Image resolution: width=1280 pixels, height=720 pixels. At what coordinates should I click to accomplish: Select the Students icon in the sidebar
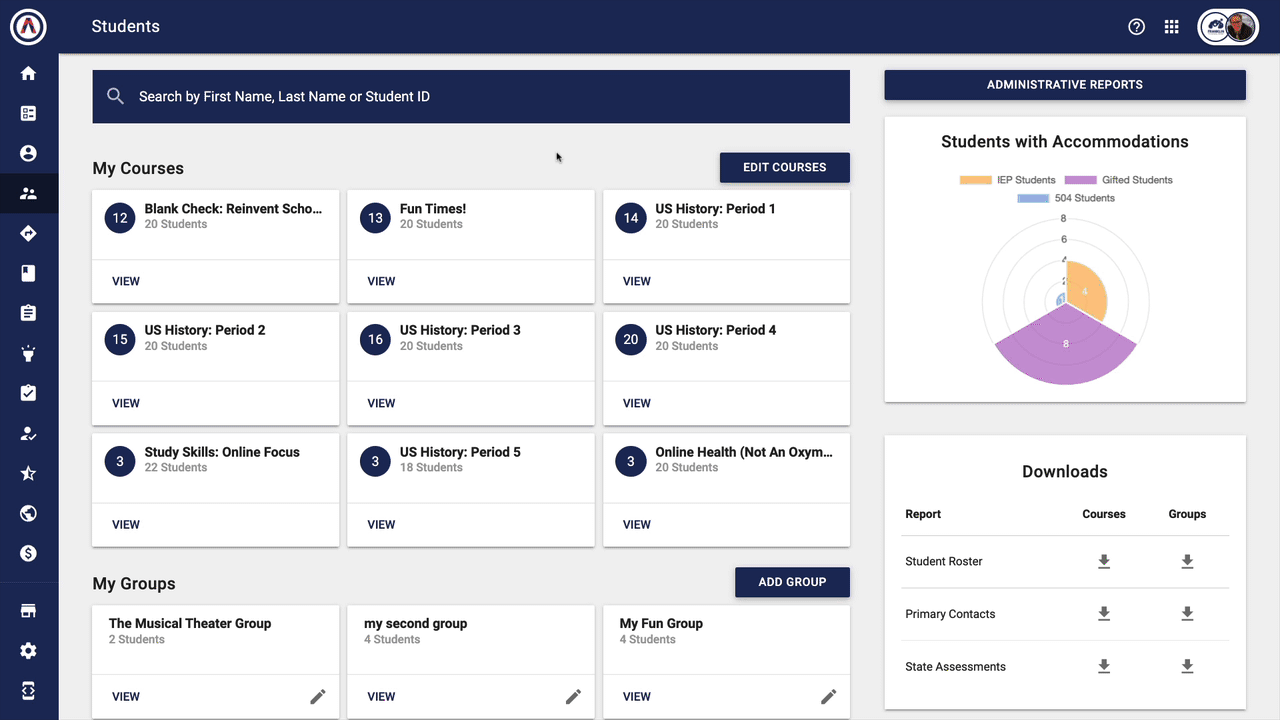coord(28,193)
